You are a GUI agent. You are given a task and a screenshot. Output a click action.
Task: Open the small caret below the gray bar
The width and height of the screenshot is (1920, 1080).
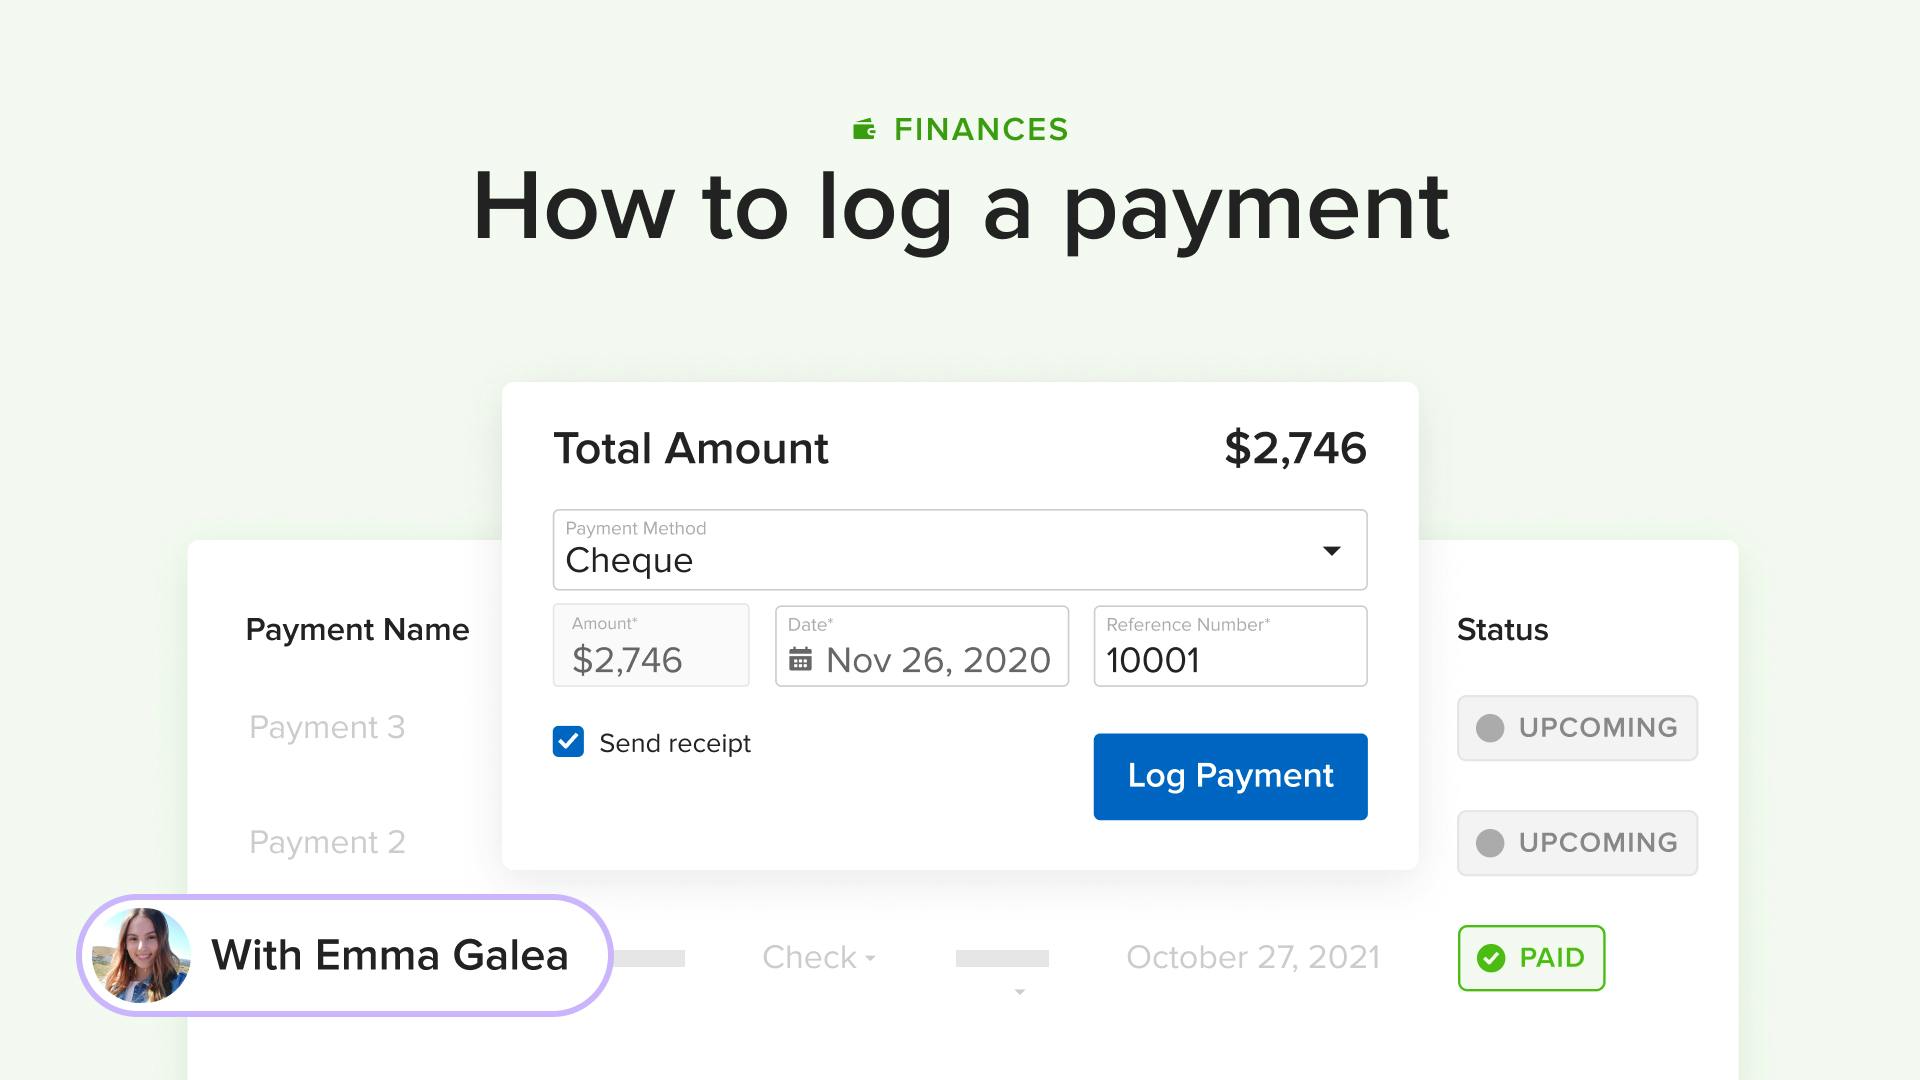pyautogui.click(x=1019, y=992)
